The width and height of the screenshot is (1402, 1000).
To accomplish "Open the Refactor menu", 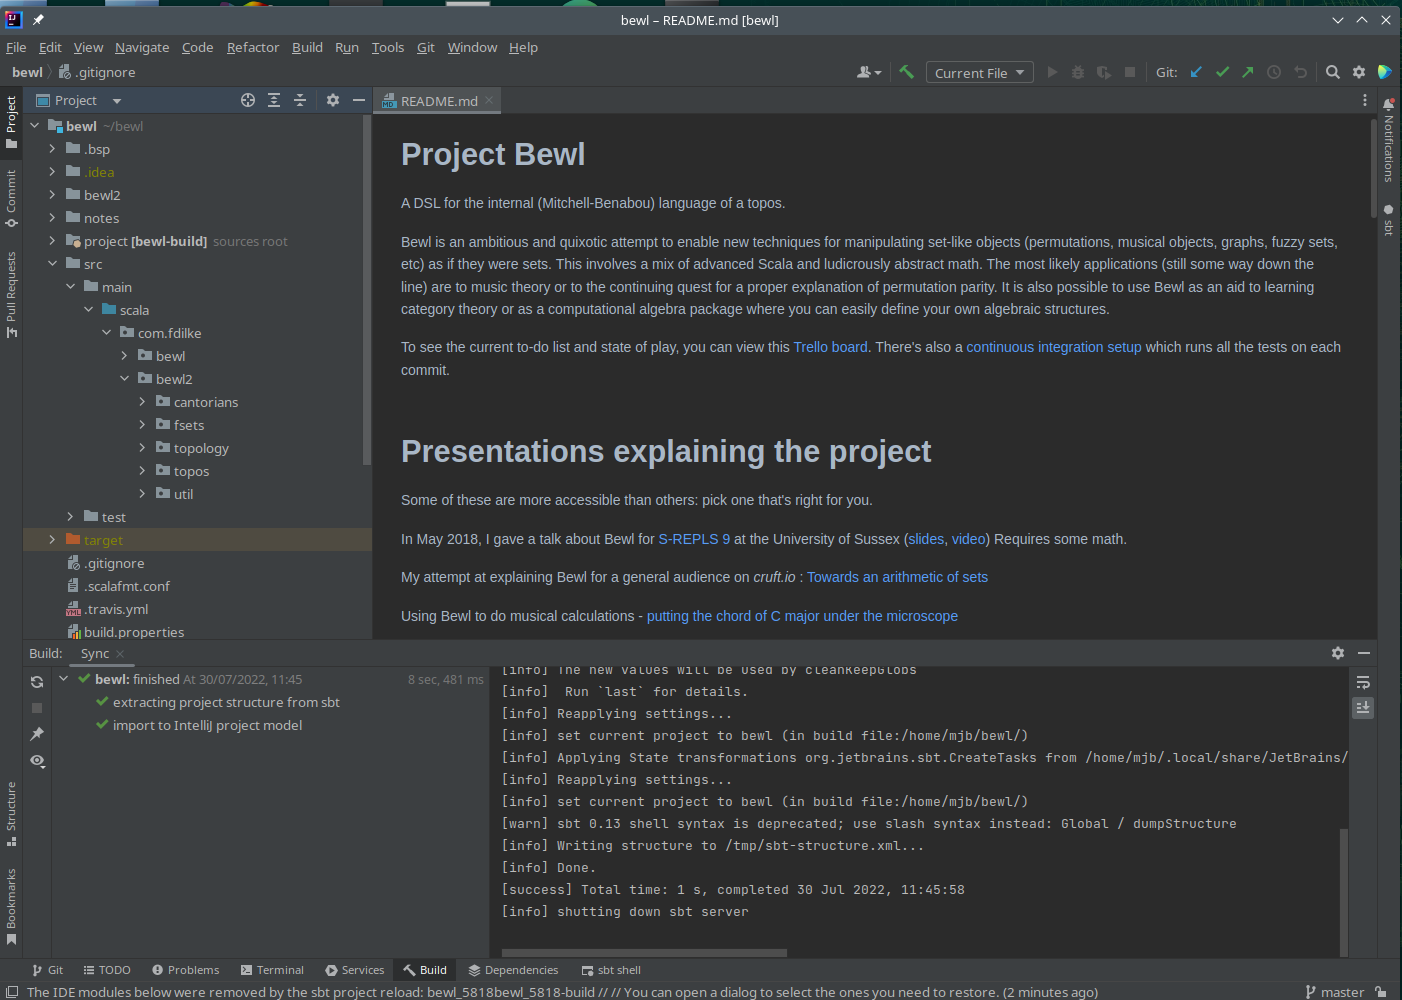I will coord(253,47).
